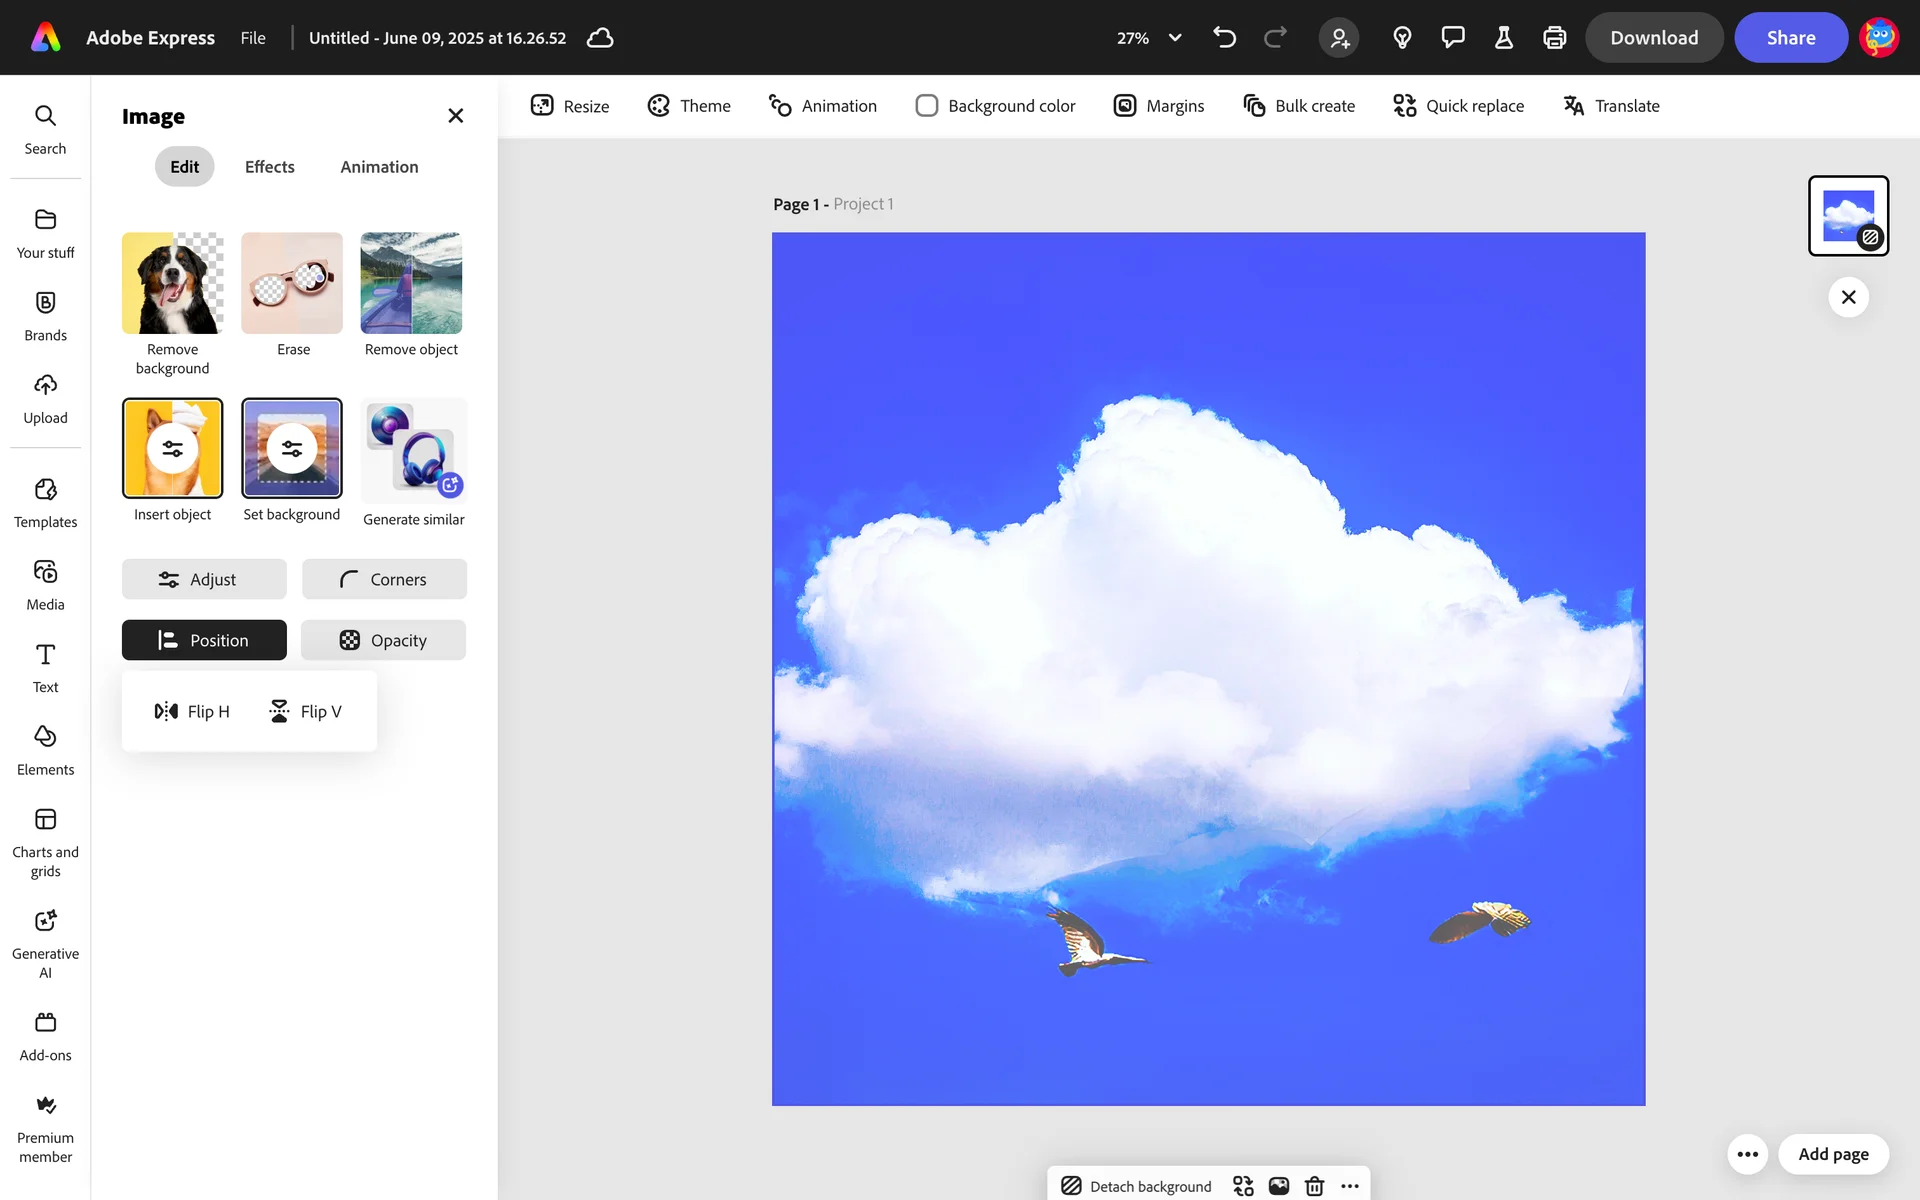Click the delete trash icon below canvas
1920x1200 pixels.
tap(1314, 1186)
